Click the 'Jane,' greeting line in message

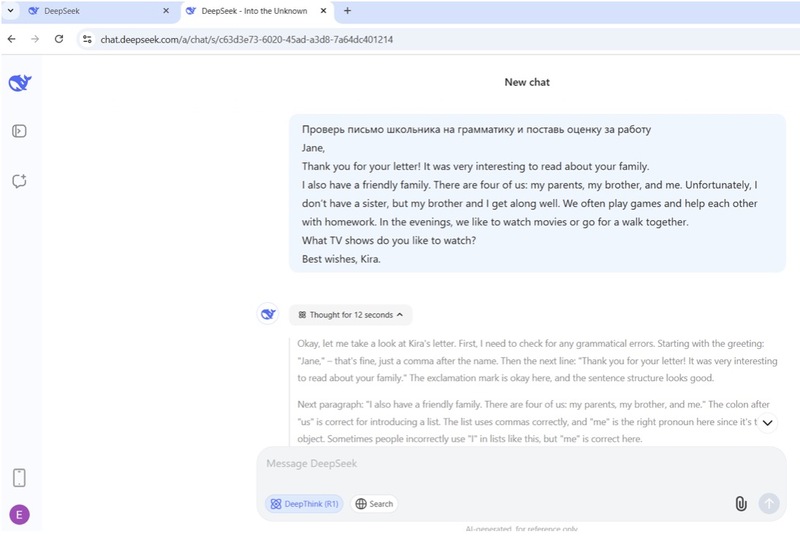tap(313, 148)
